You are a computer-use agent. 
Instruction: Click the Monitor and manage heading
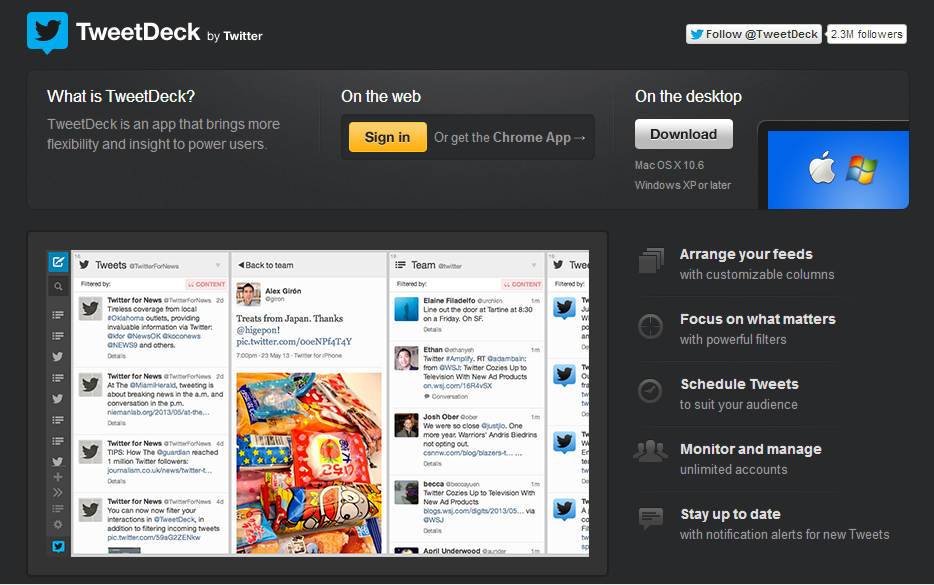pyautogui.click(x=751, y=449)
